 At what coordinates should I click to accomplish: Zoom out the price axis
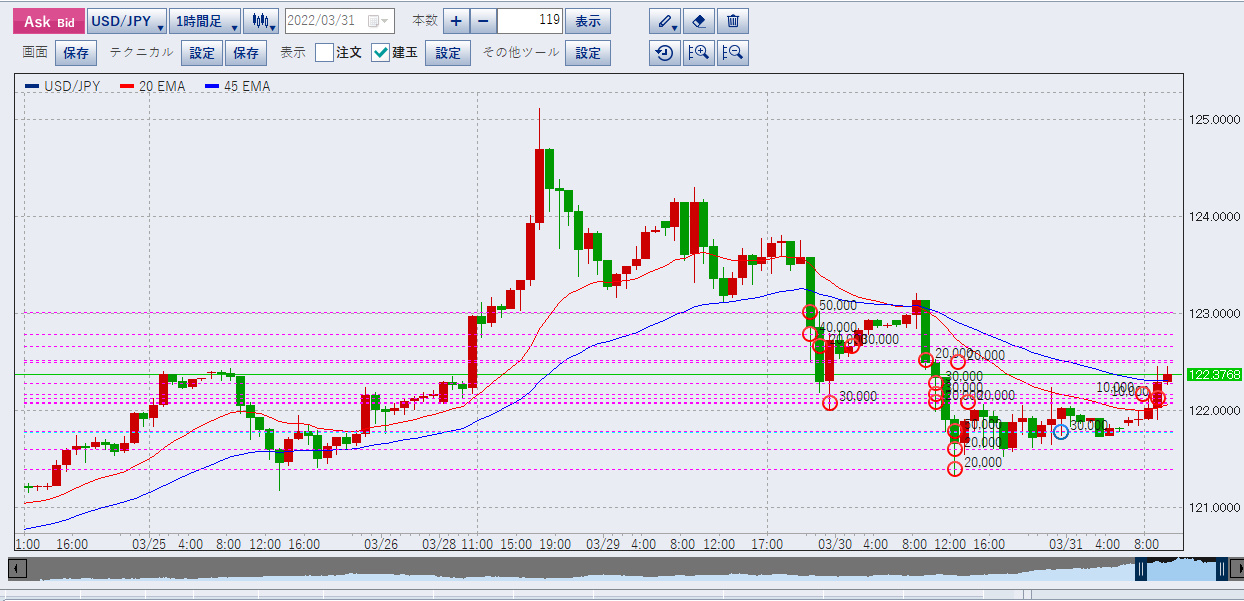733,53
